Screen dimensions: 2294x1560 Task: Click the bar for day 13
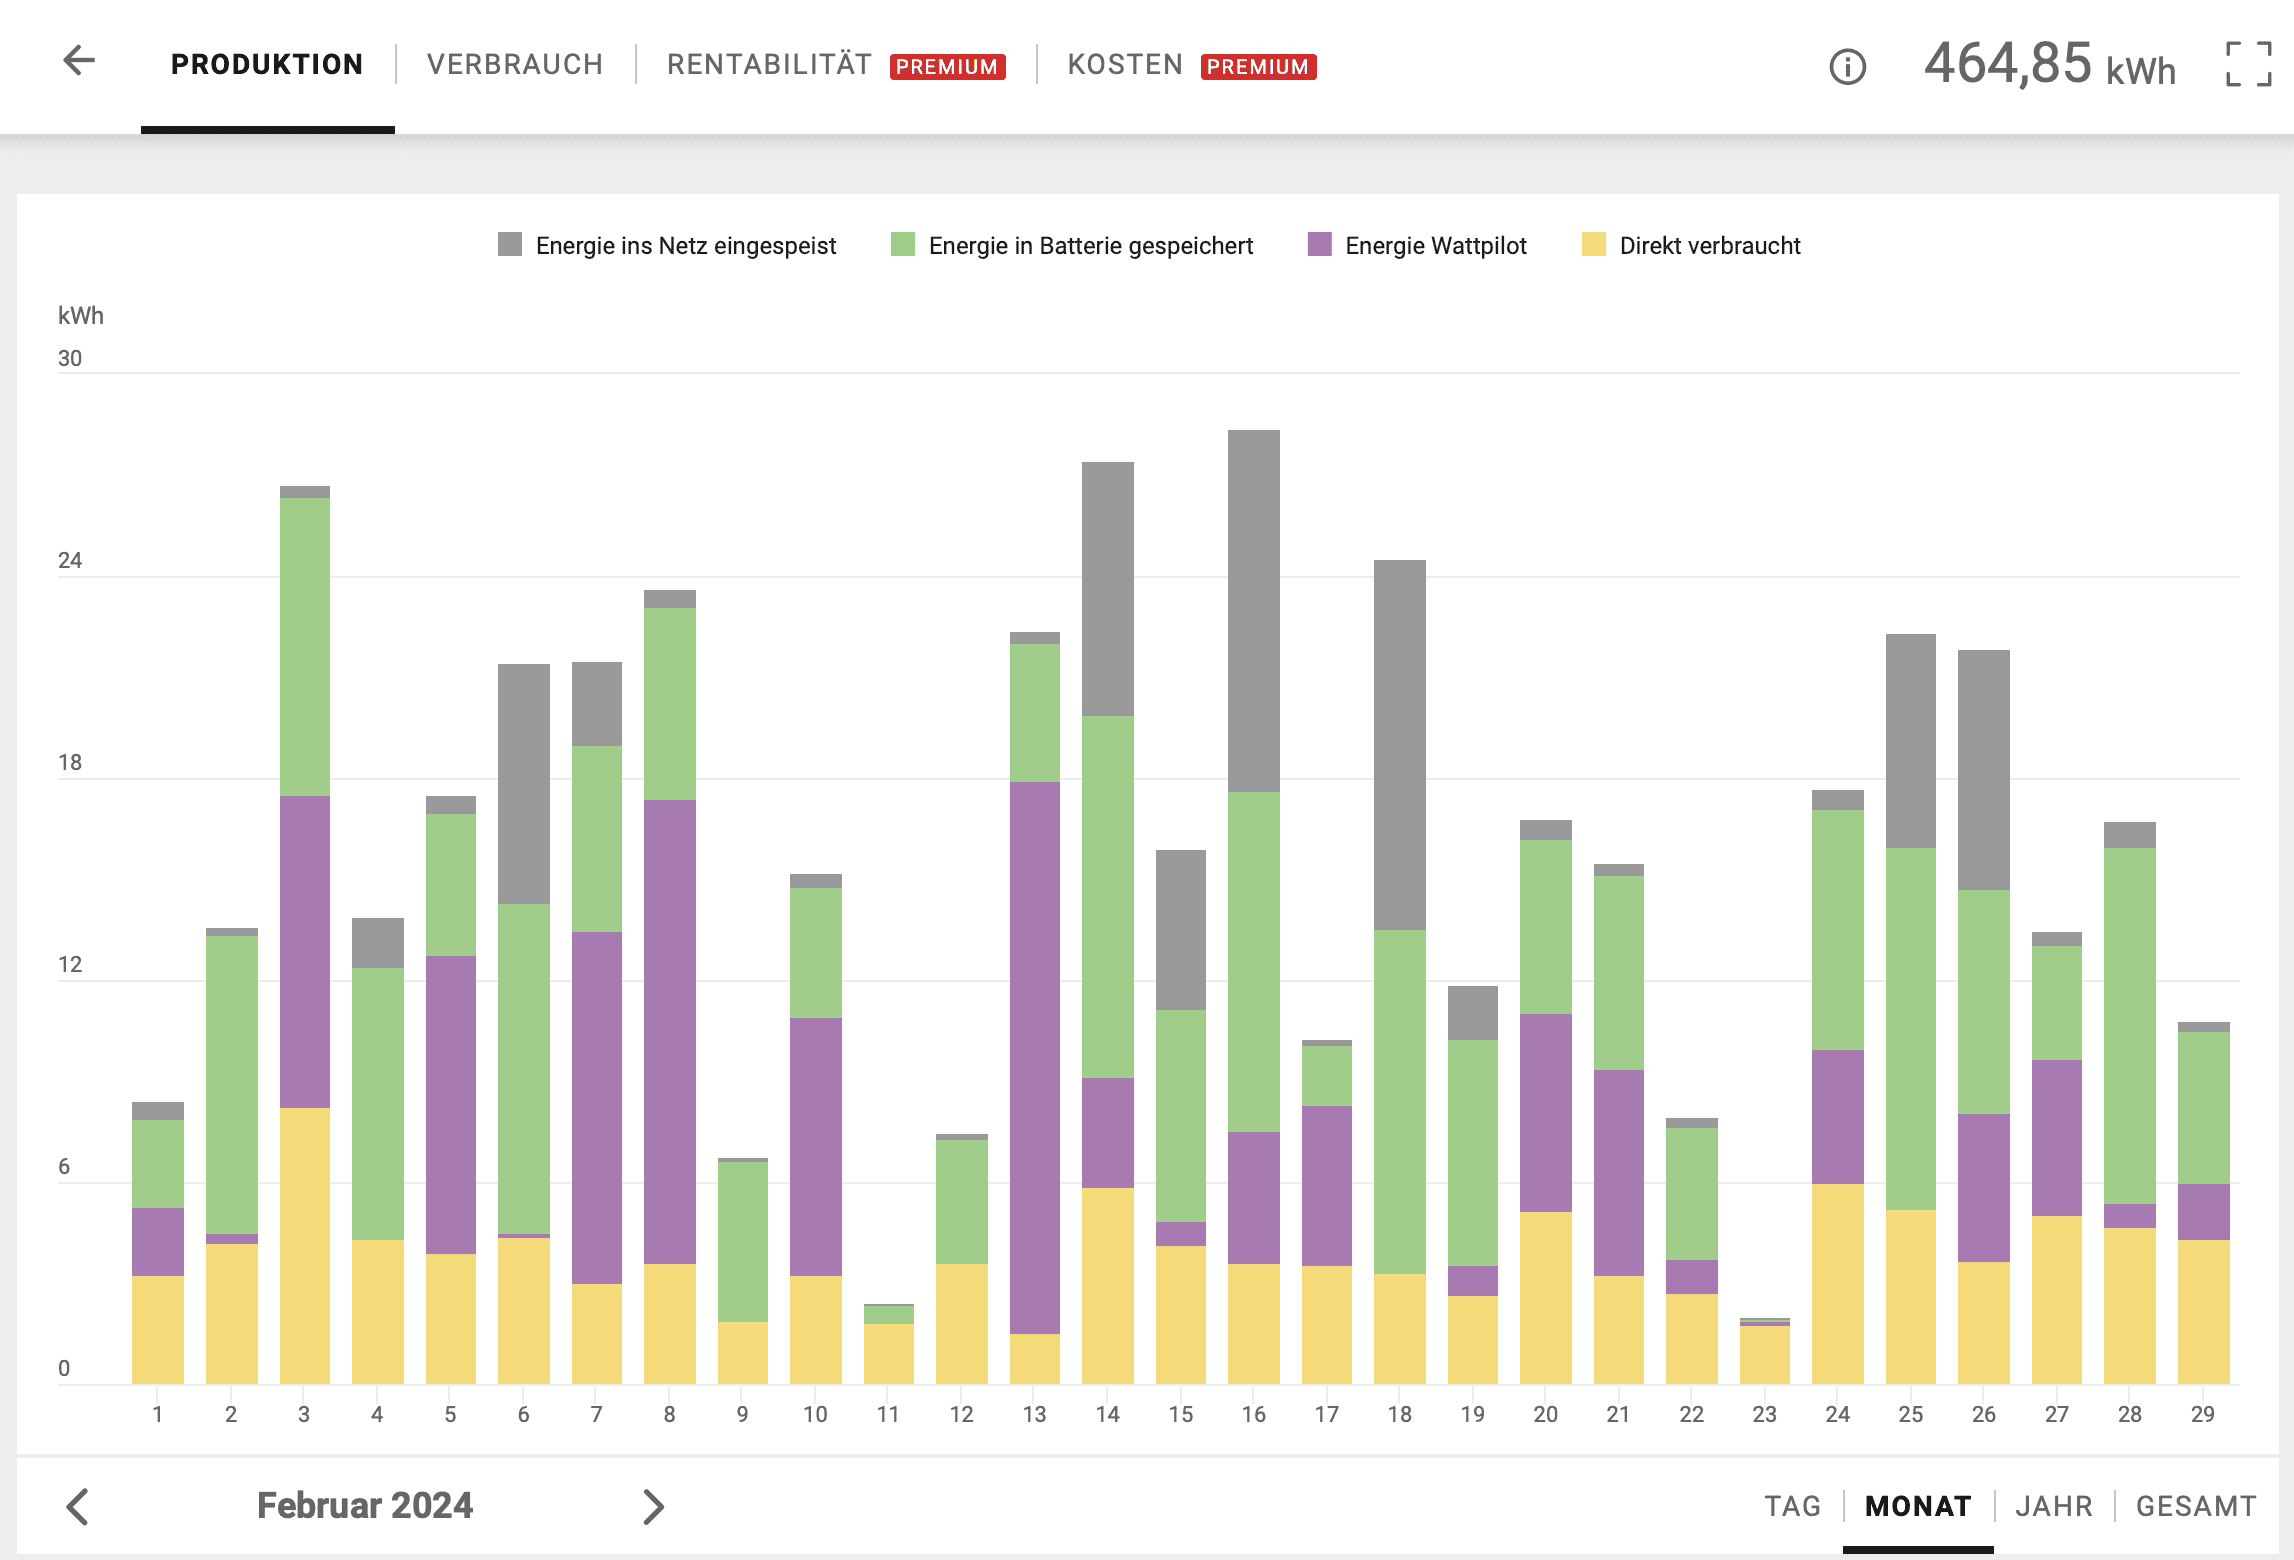(x=1035, y=1008)
